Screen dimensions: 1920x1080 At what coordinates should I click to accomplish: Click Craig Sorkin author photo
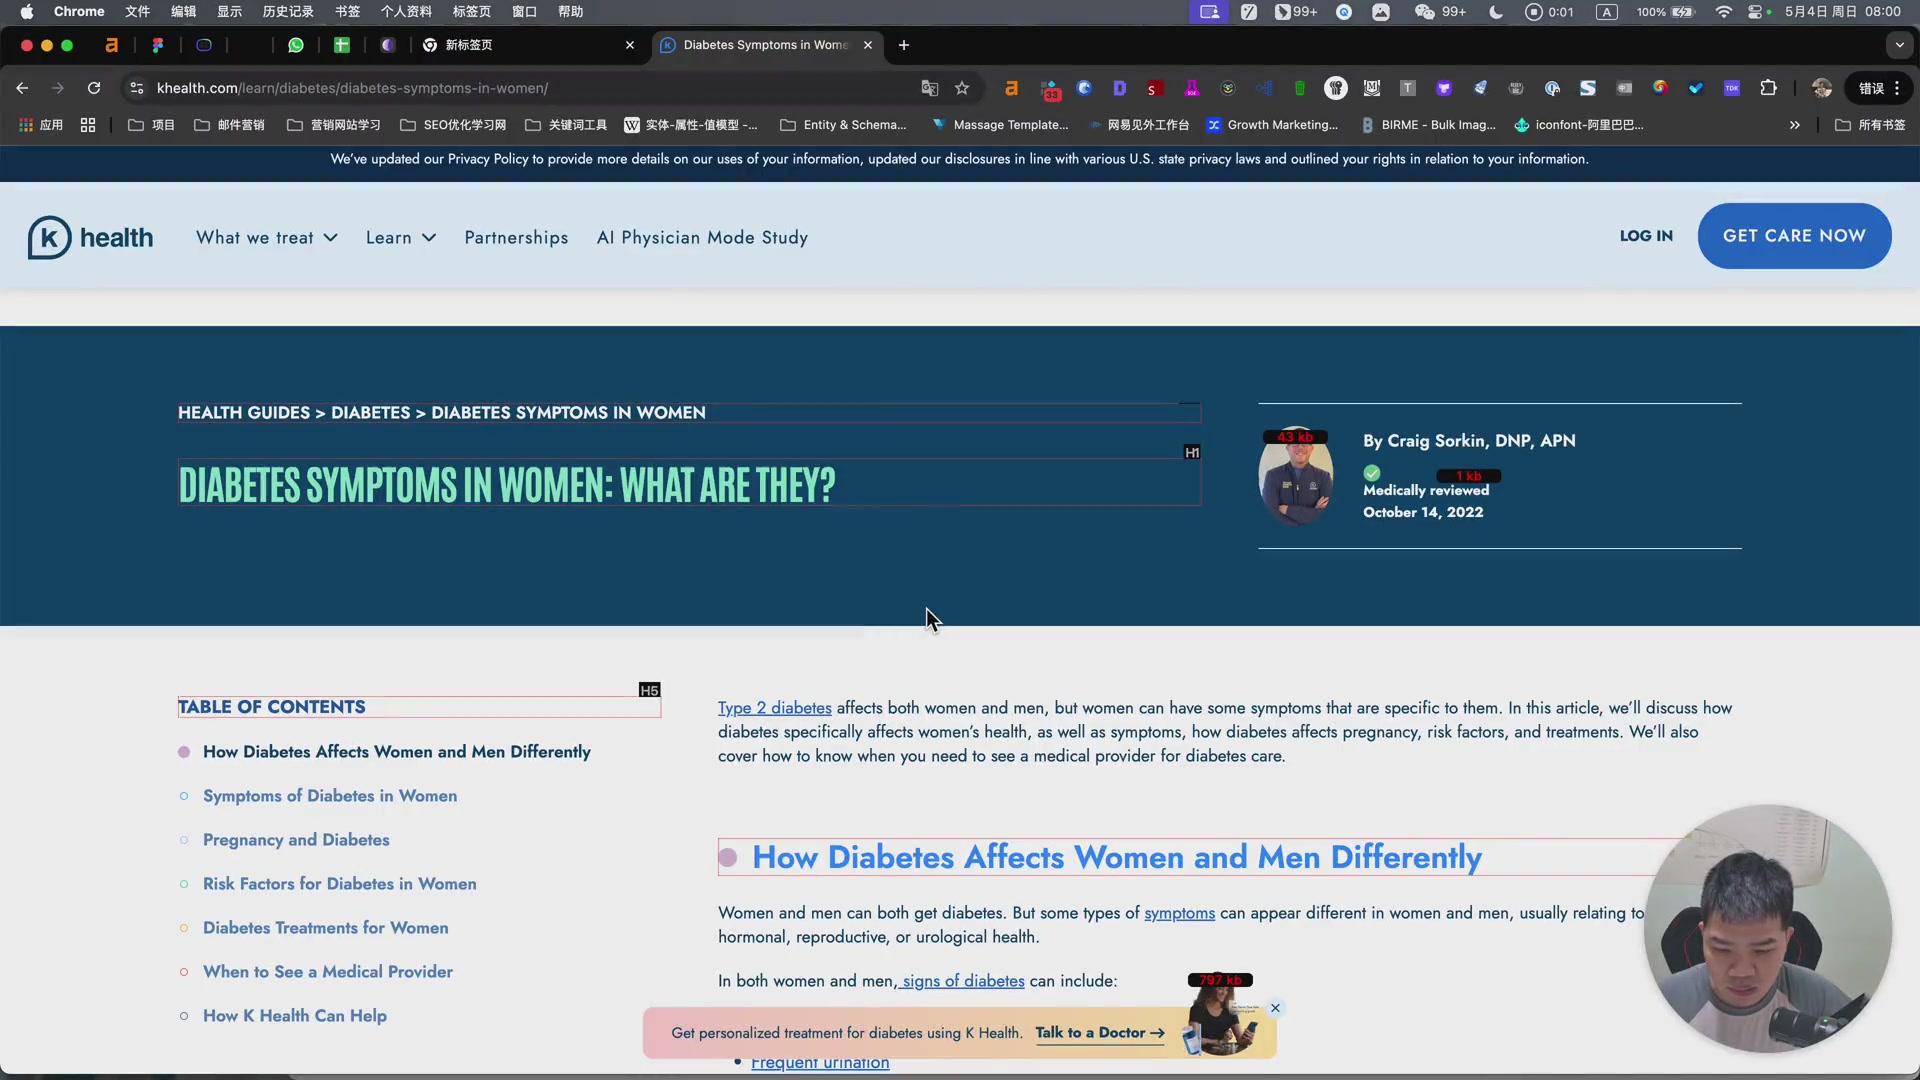click(1295, 476)
